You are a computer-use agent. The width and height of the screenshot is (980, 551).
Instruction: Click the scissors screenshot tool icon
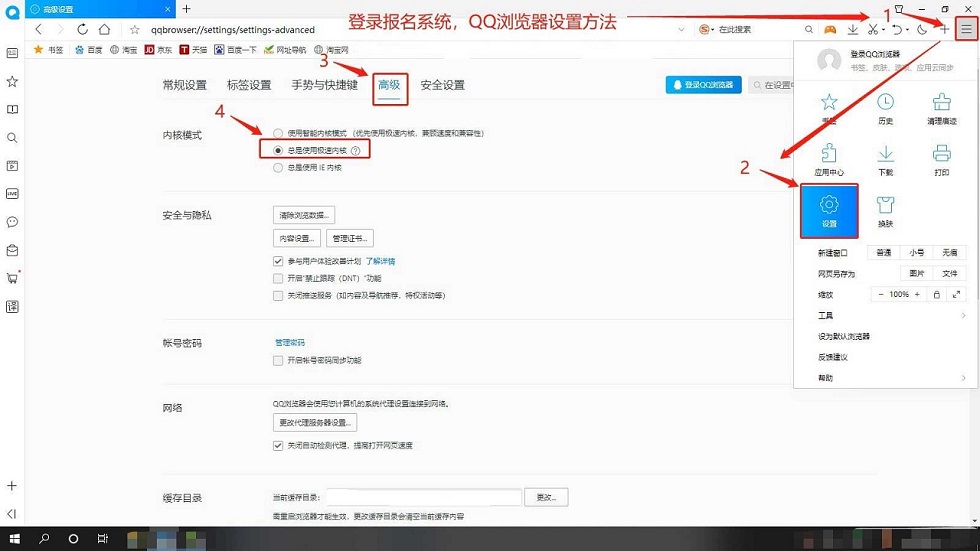872,29
